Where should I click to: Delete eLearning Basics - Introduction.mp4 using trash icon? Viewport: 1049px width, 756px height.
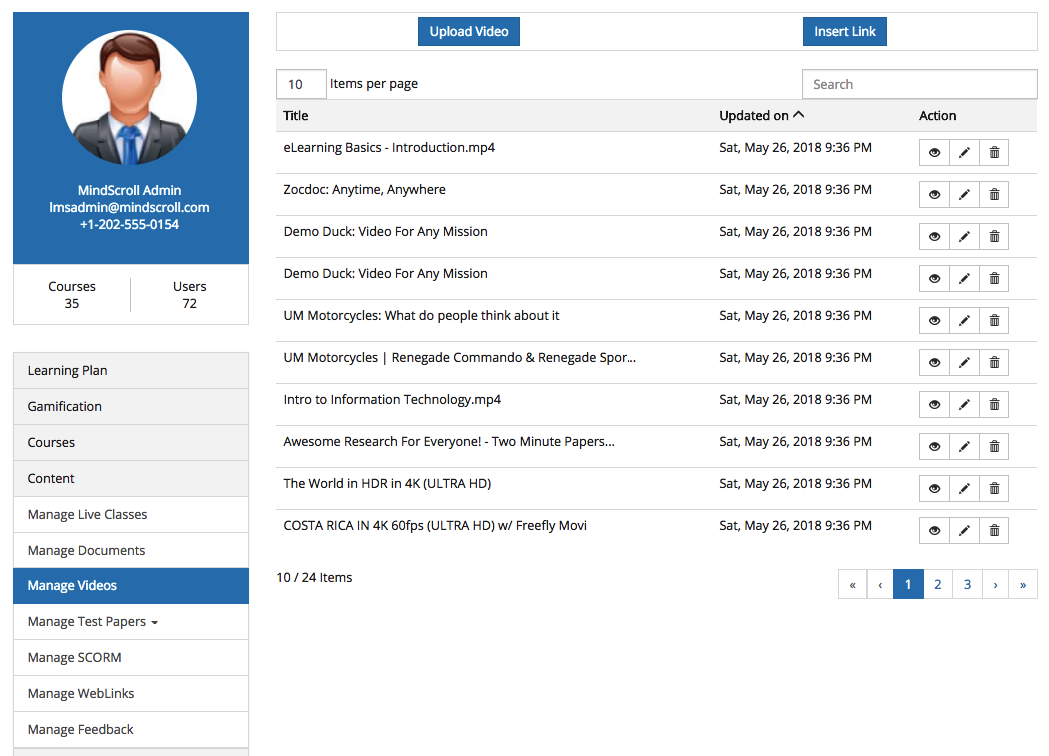click(x=994, y=153)
